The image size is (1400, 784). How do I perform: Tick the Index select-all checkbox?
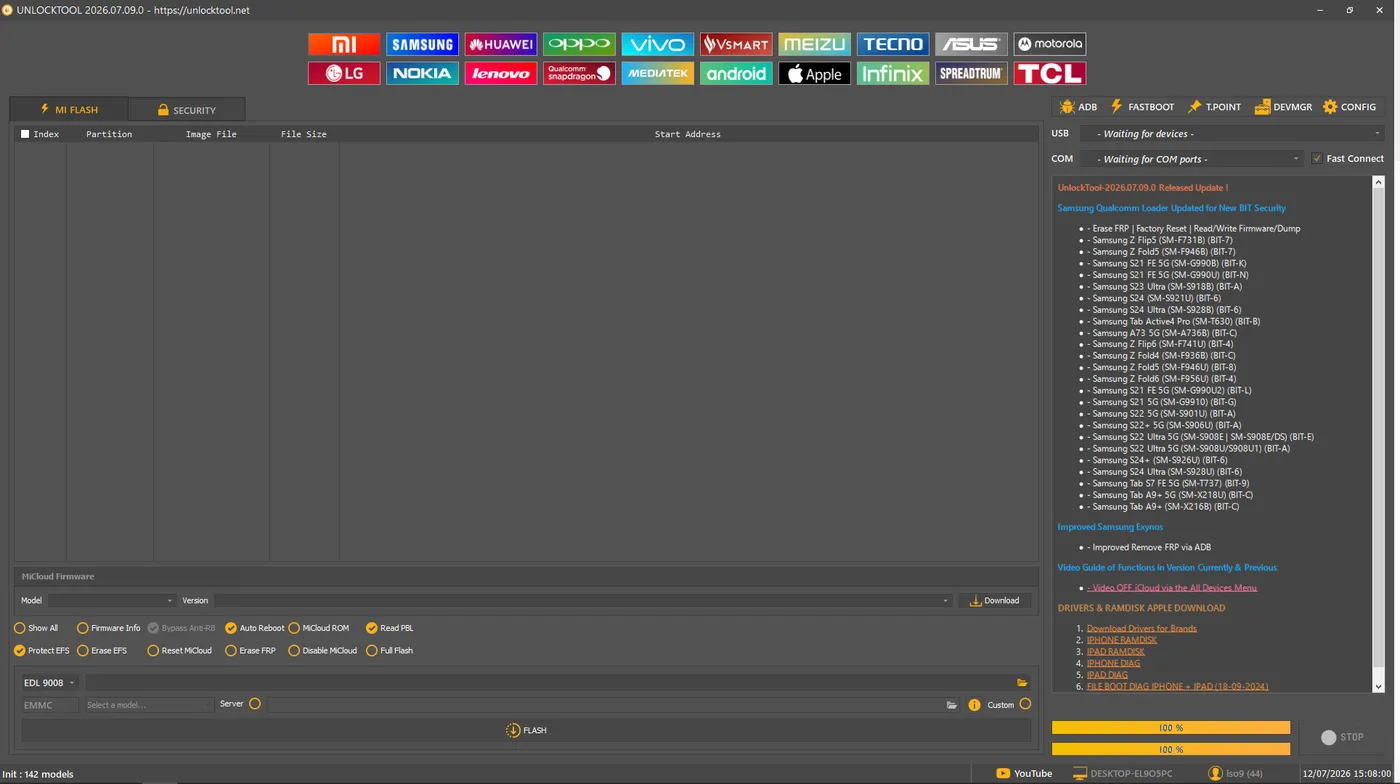click(25, 134)
